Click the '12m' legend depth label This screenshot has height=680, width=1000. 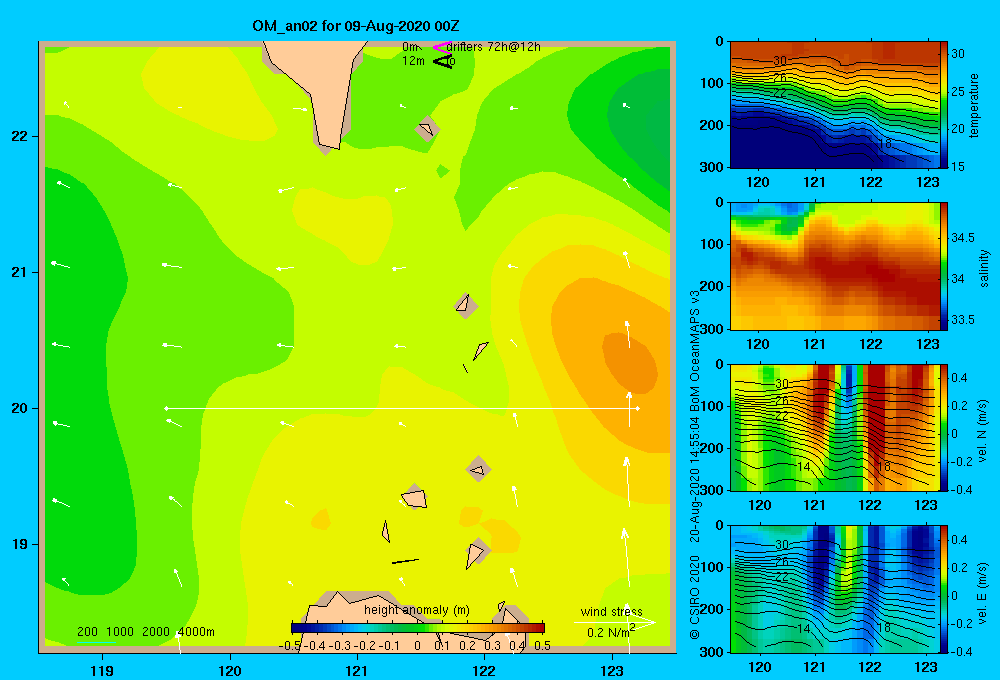coord(413,61)
